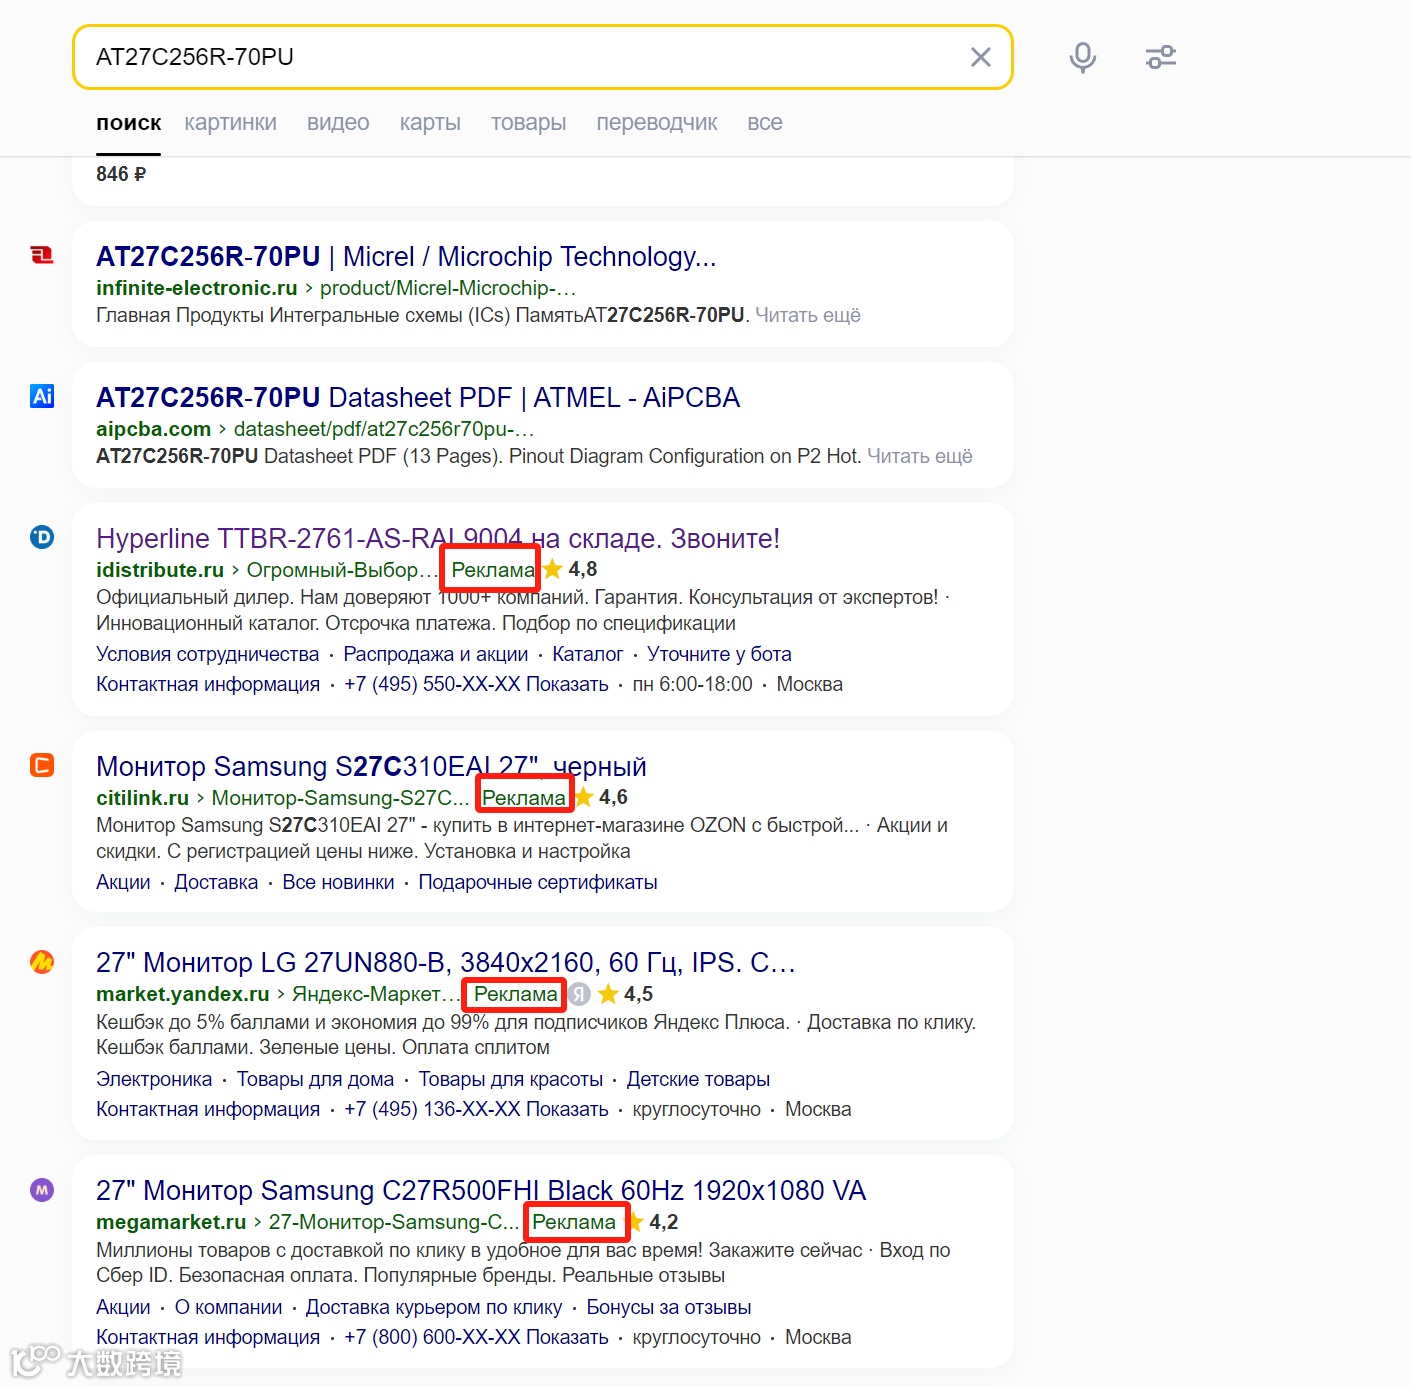Click the citilink.ru domain link
The height and width of the screenshot is (1387, 1411).
[142, 798]
